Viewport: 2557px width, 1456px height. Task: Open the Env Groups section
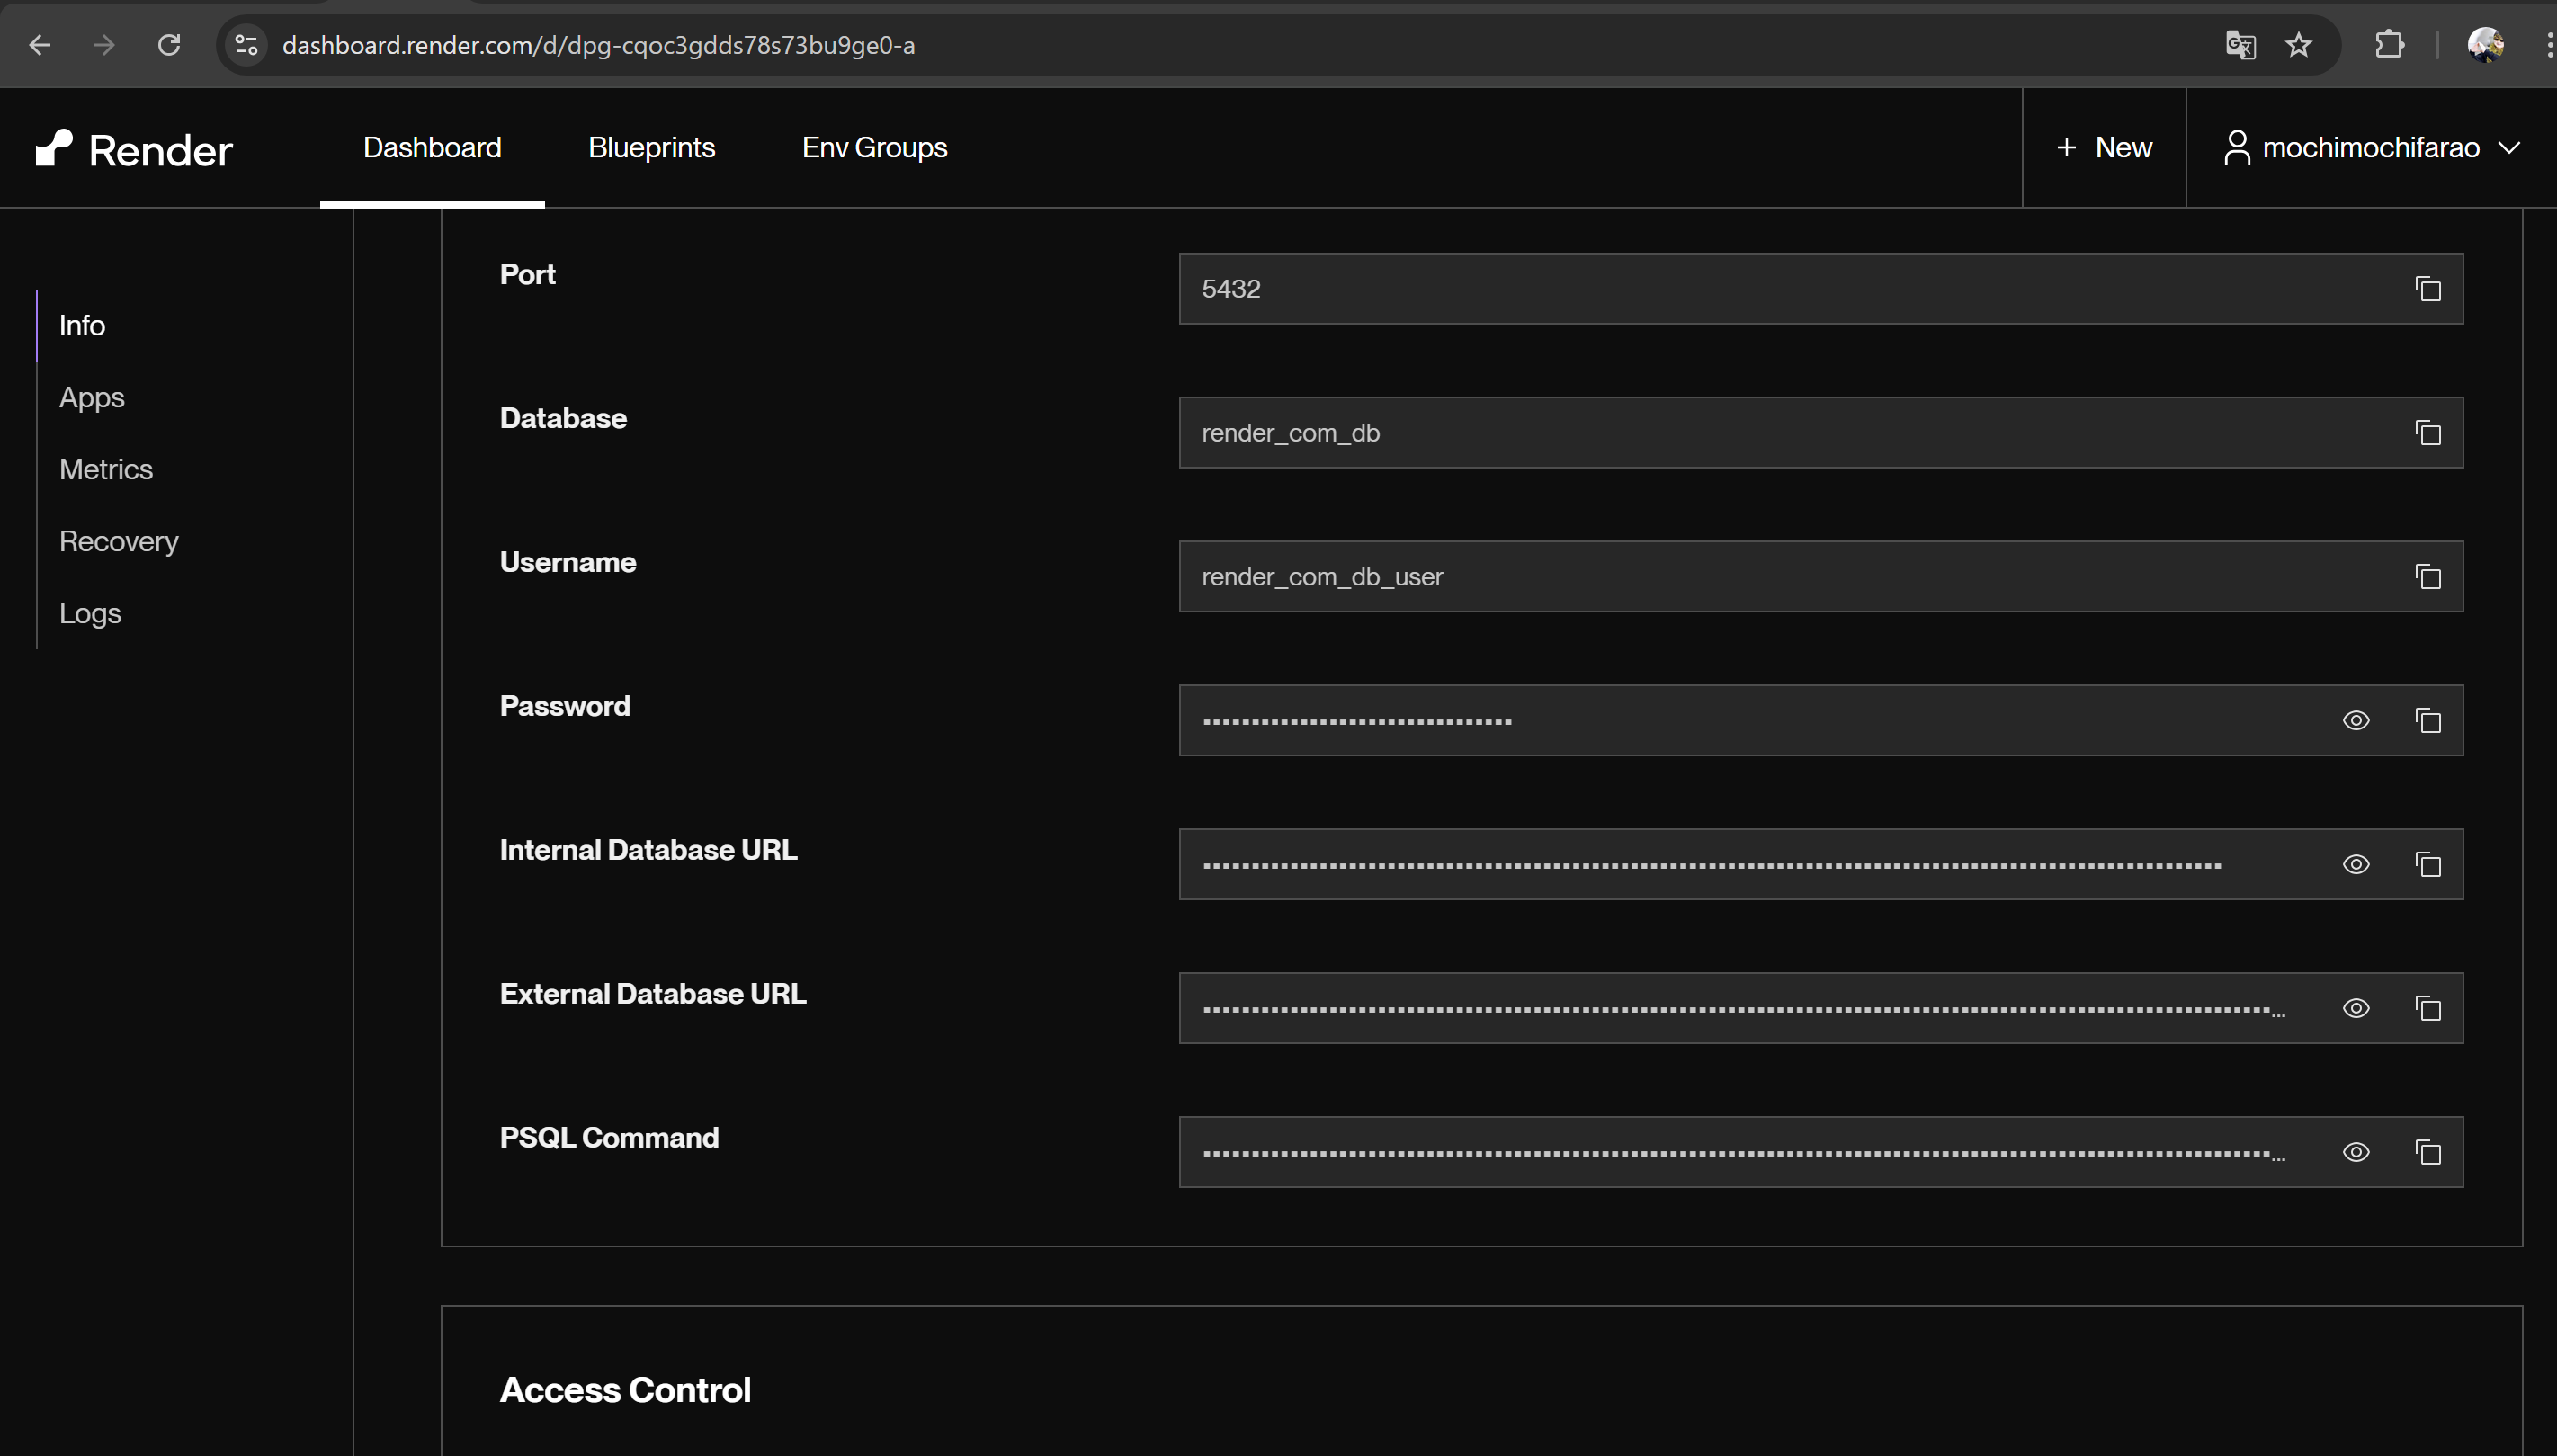tap(872, 147)
